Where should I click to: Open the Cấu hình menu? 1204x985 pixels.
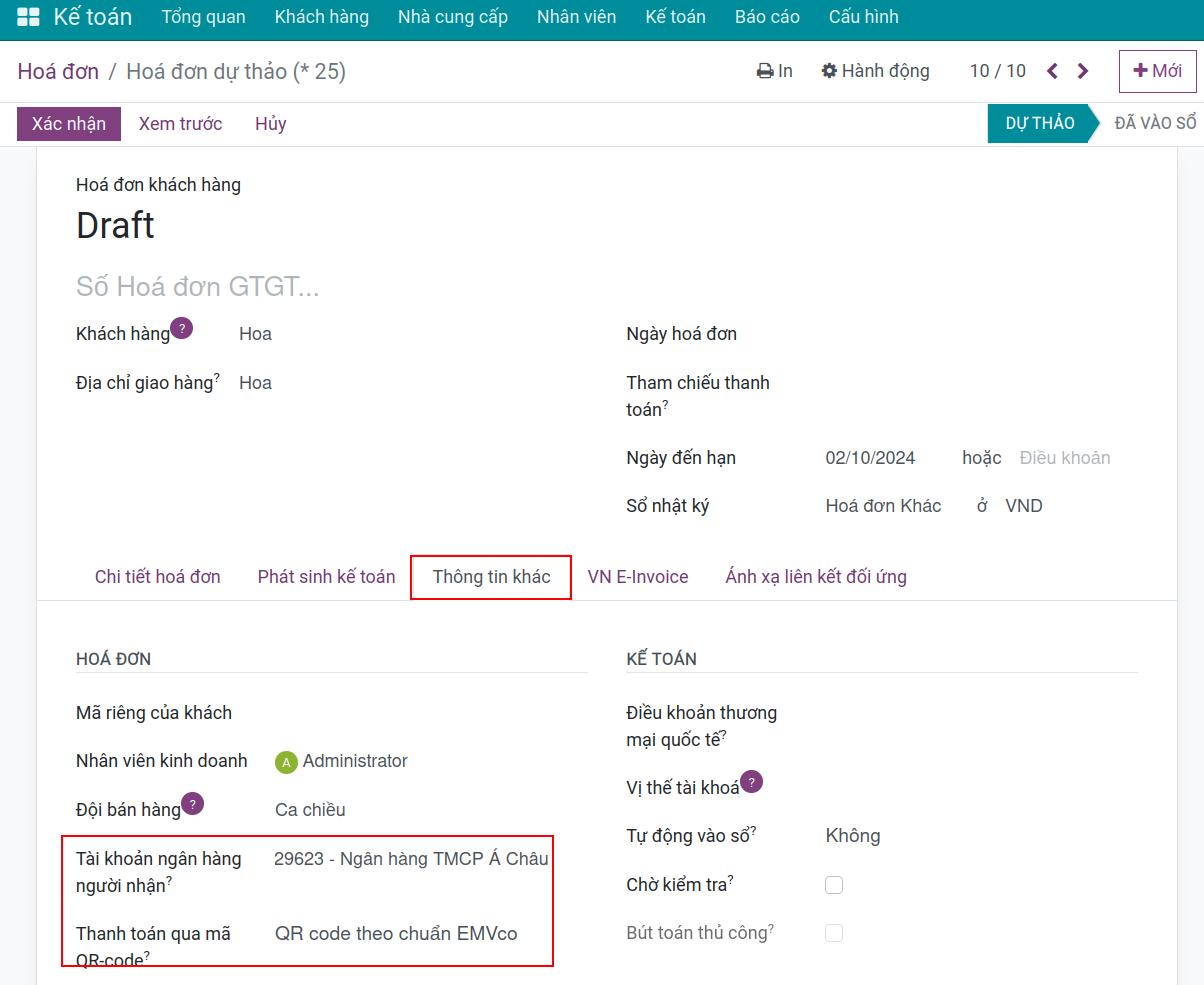[863, 17]
